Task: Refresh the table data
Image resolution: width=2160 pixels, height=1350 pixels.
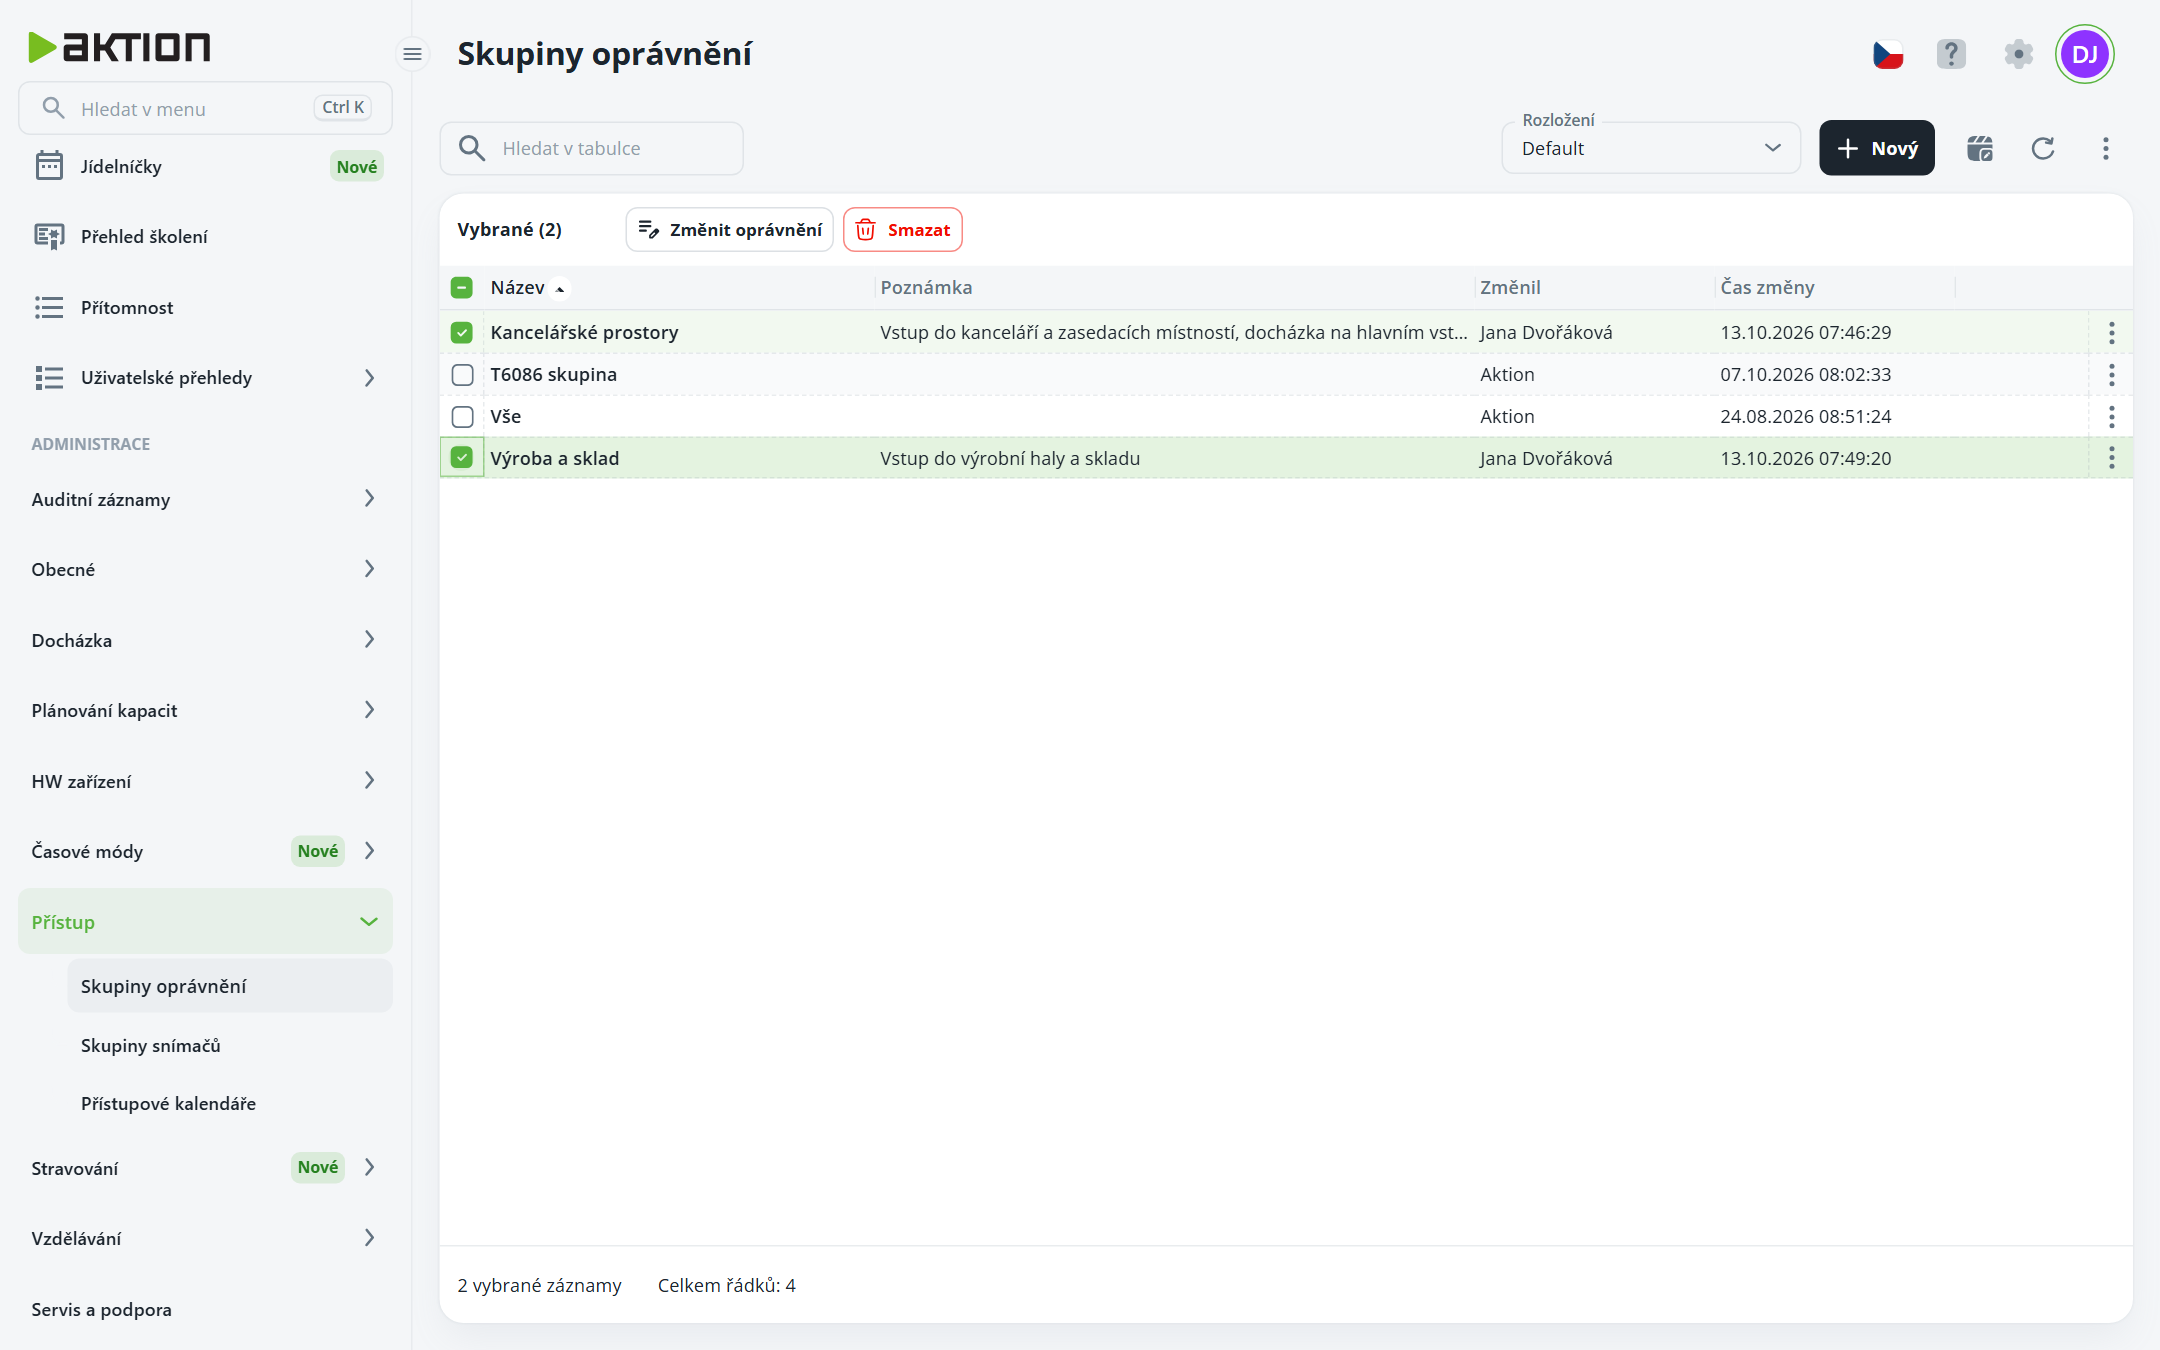Action: point(2043,148)
